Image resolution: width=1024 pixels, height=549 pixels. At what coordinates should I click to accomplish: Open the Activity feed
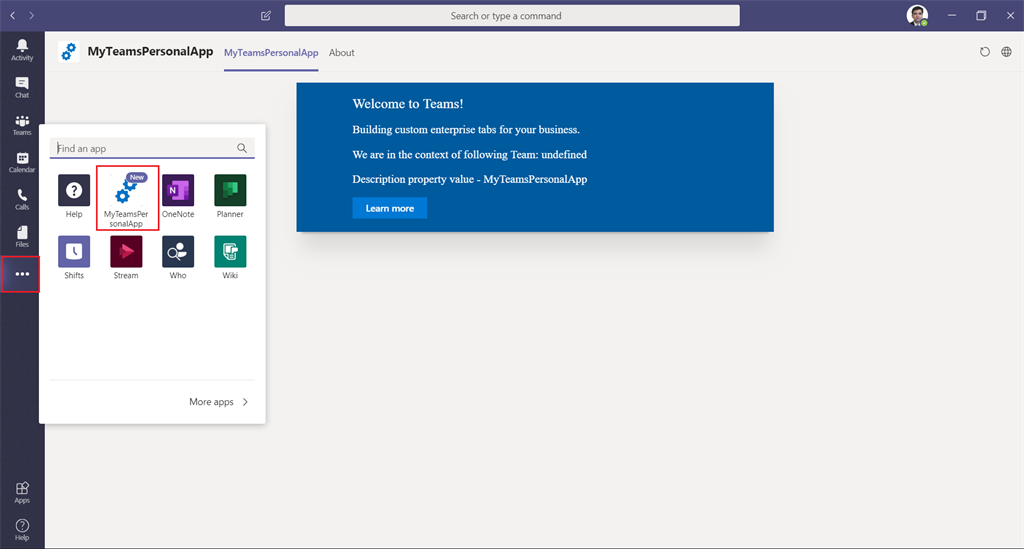22,50
